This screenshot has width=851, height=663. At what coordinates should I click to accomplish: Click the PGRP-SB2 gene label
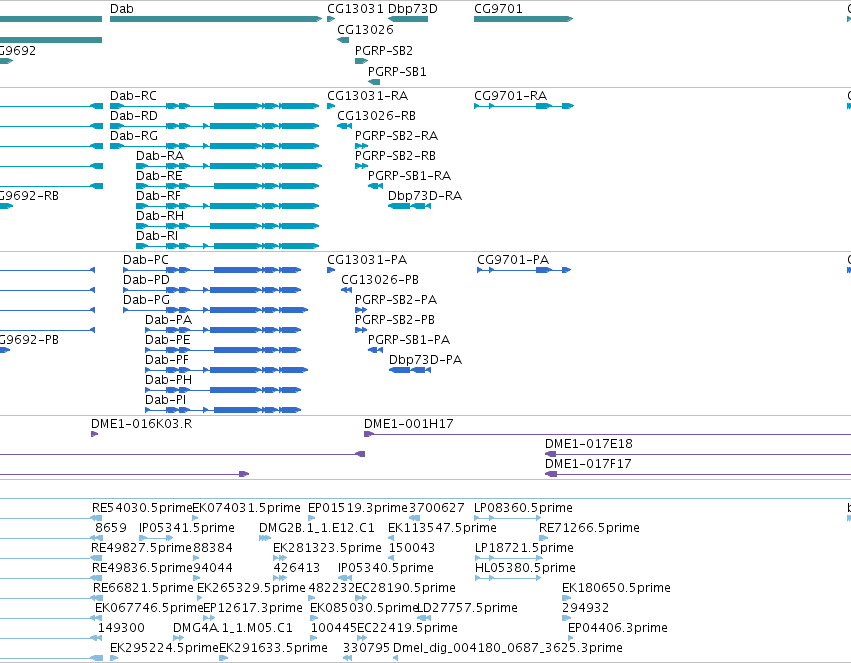click(384, 50)
